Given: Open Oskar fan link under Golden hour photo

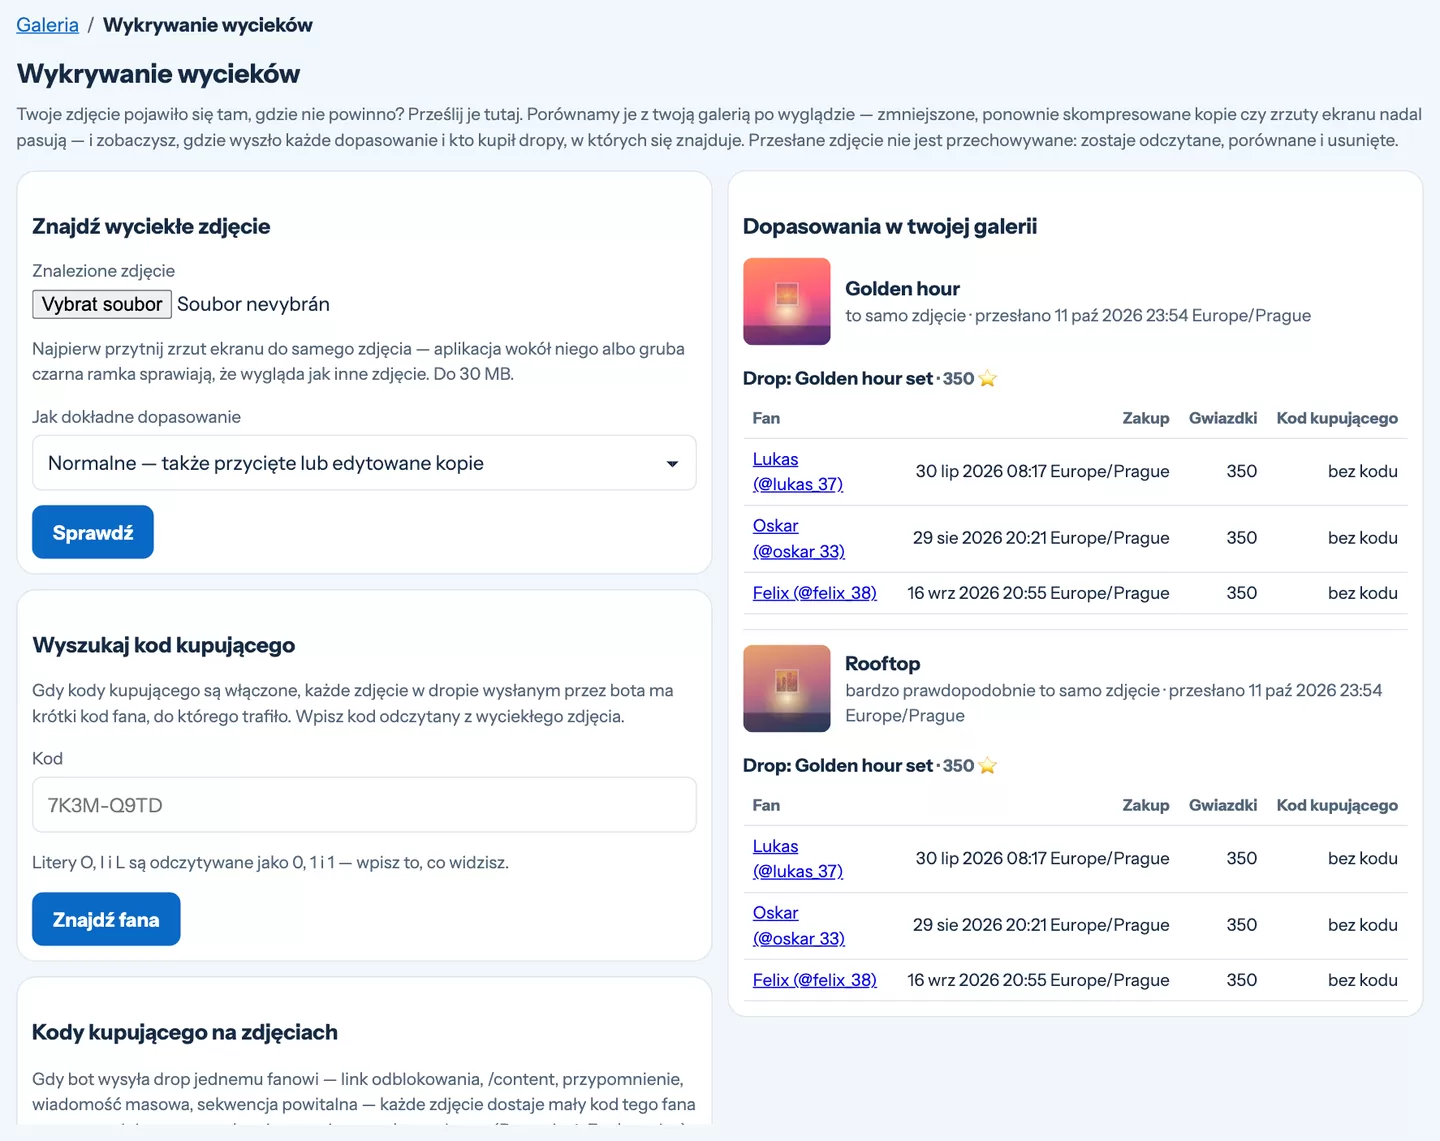Looking at the screenshot, I should (x=799, y=538).
